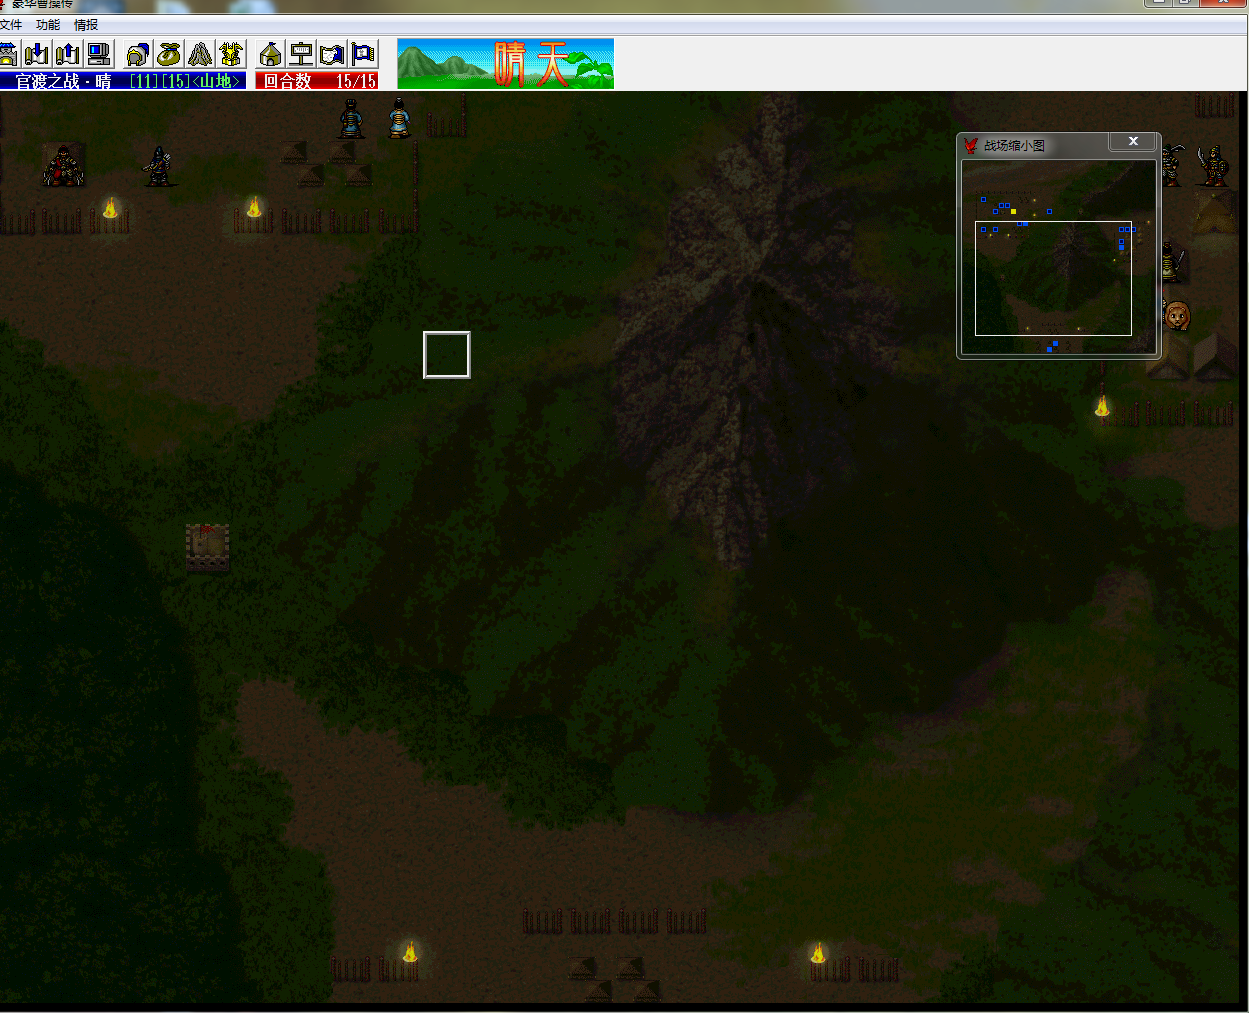Select the dark soldier beside the red general
Screen dimensions: 1249x1013
[x=158, y=165]
